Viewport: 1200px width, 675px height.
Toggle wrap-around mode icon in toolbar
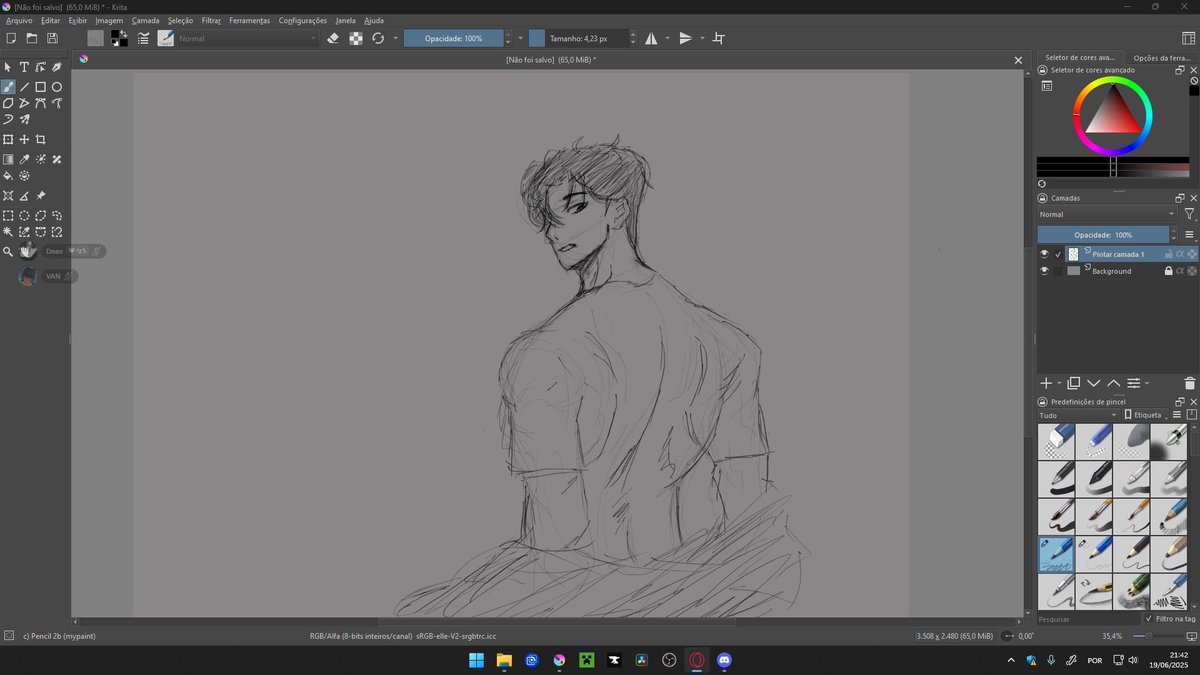point(718,38)
